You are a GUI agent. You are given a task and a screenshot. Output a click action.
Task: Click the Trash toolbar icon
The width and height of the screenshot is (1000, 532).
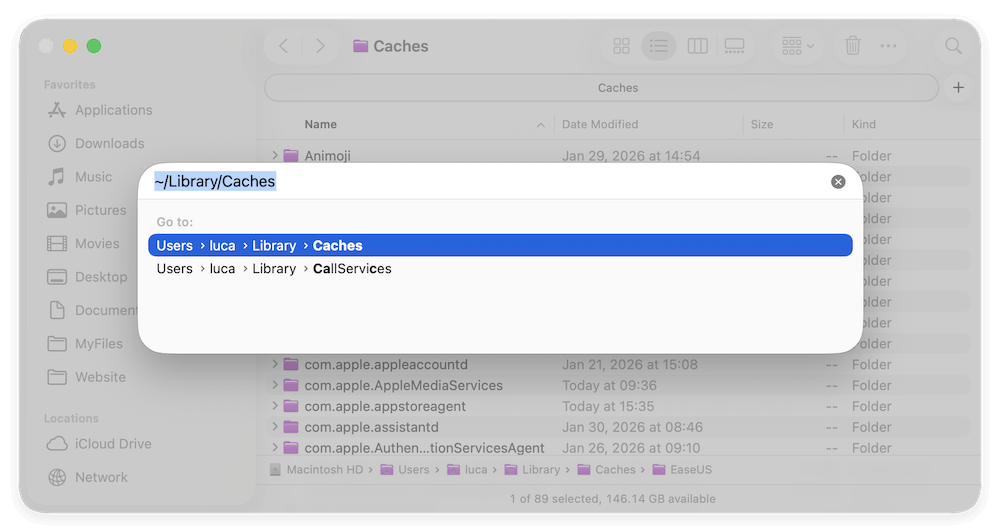click(853, 46)
